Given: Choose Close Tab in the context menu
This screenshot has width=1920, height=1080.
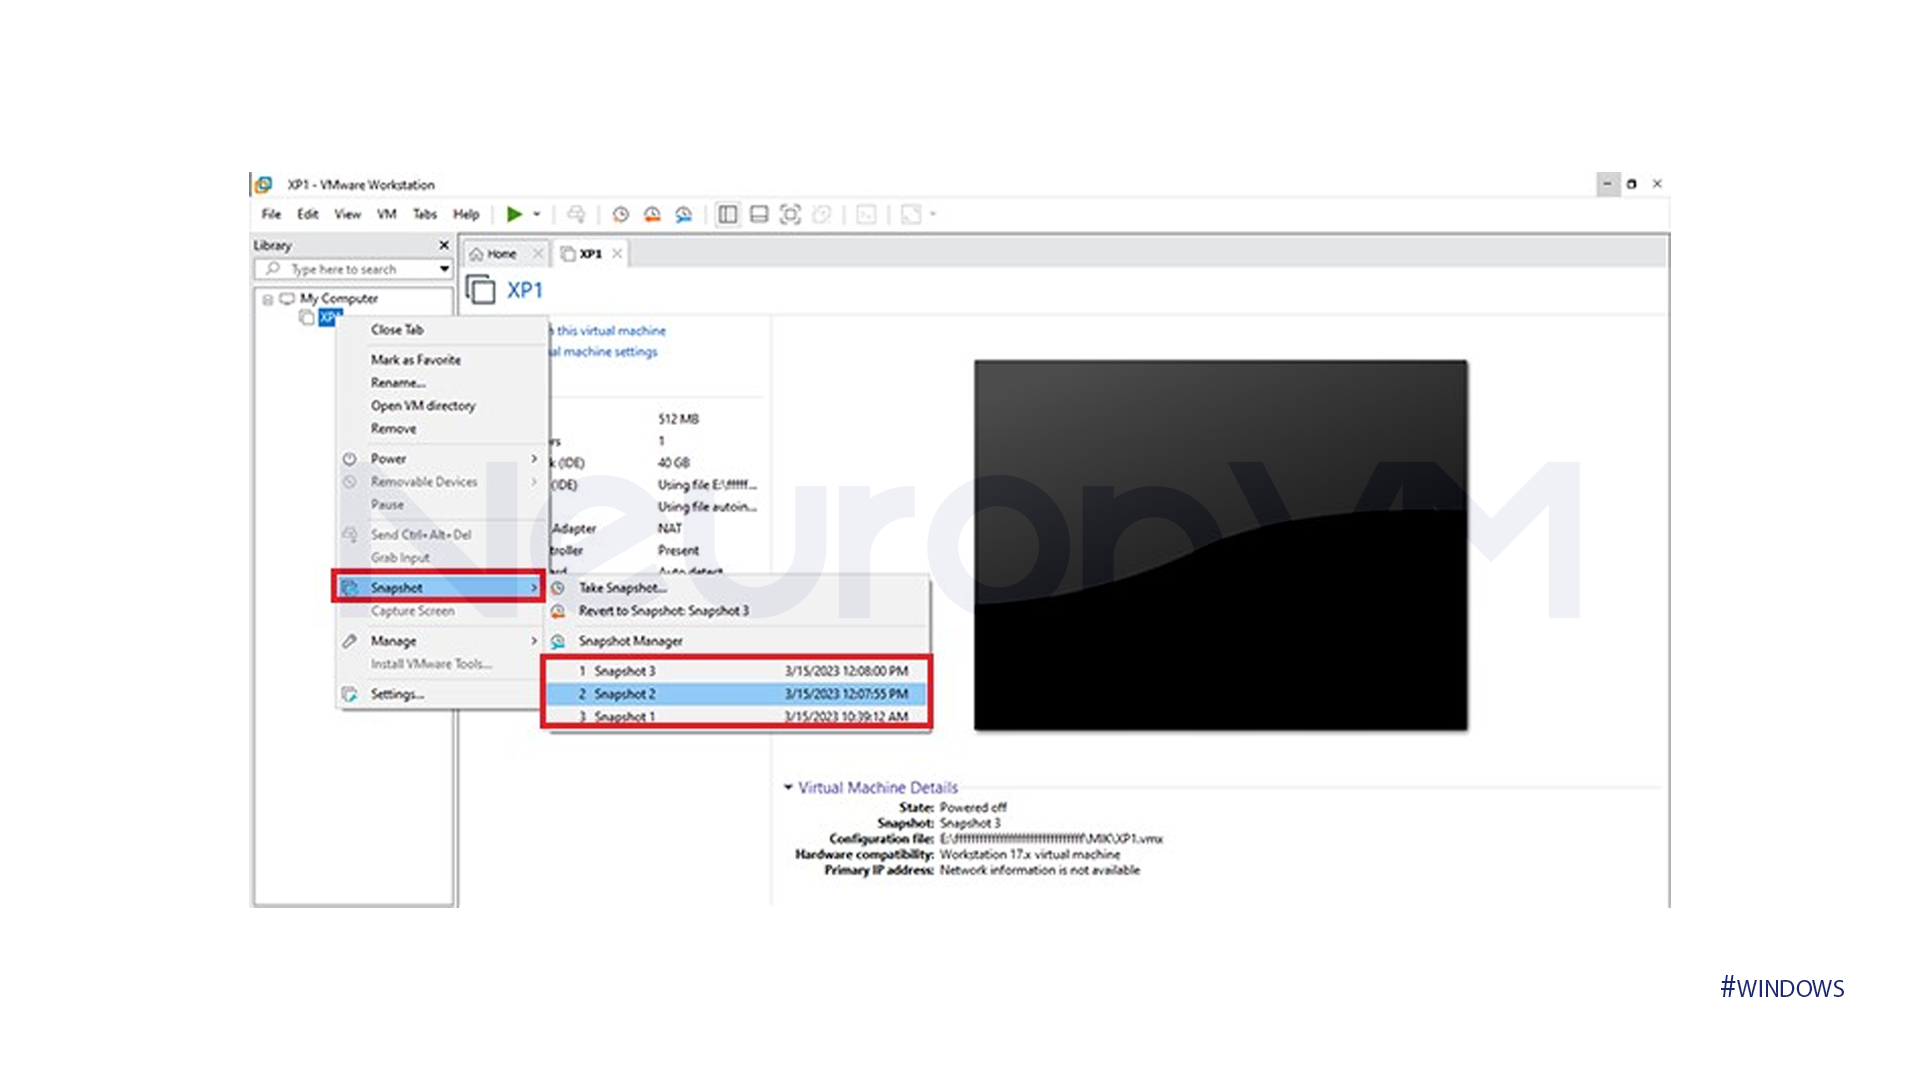Looking at the screenshot, I should (442, 330).
